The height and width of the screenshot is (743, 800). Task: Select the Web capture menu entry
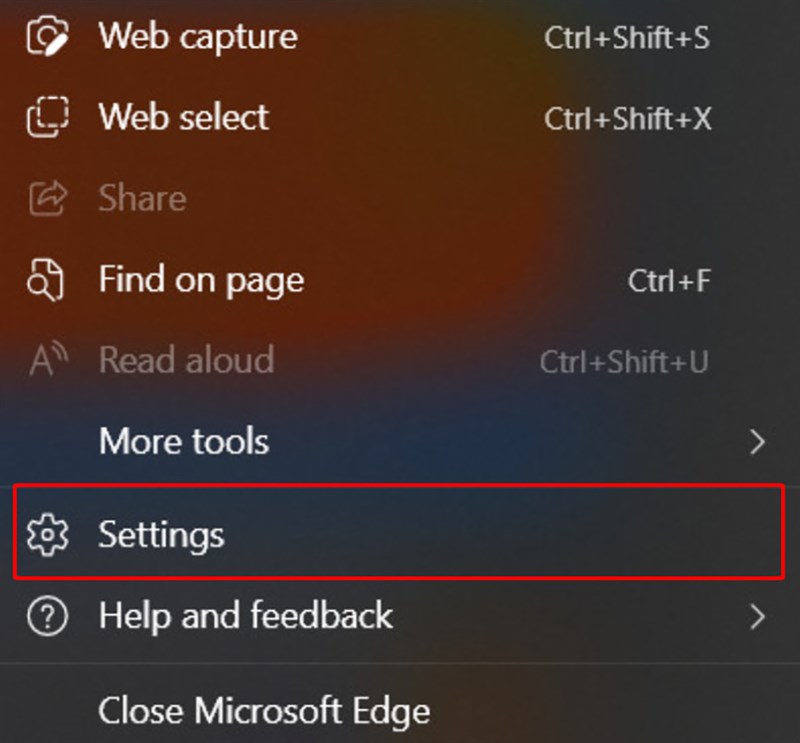[197, 38]
